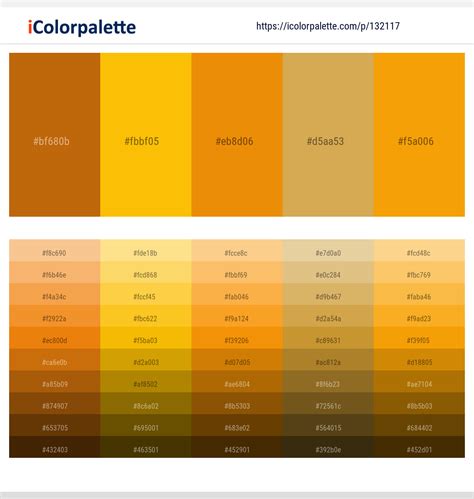
Task: Select the #fbc622 yellow shade
Action: click(146, 316)
